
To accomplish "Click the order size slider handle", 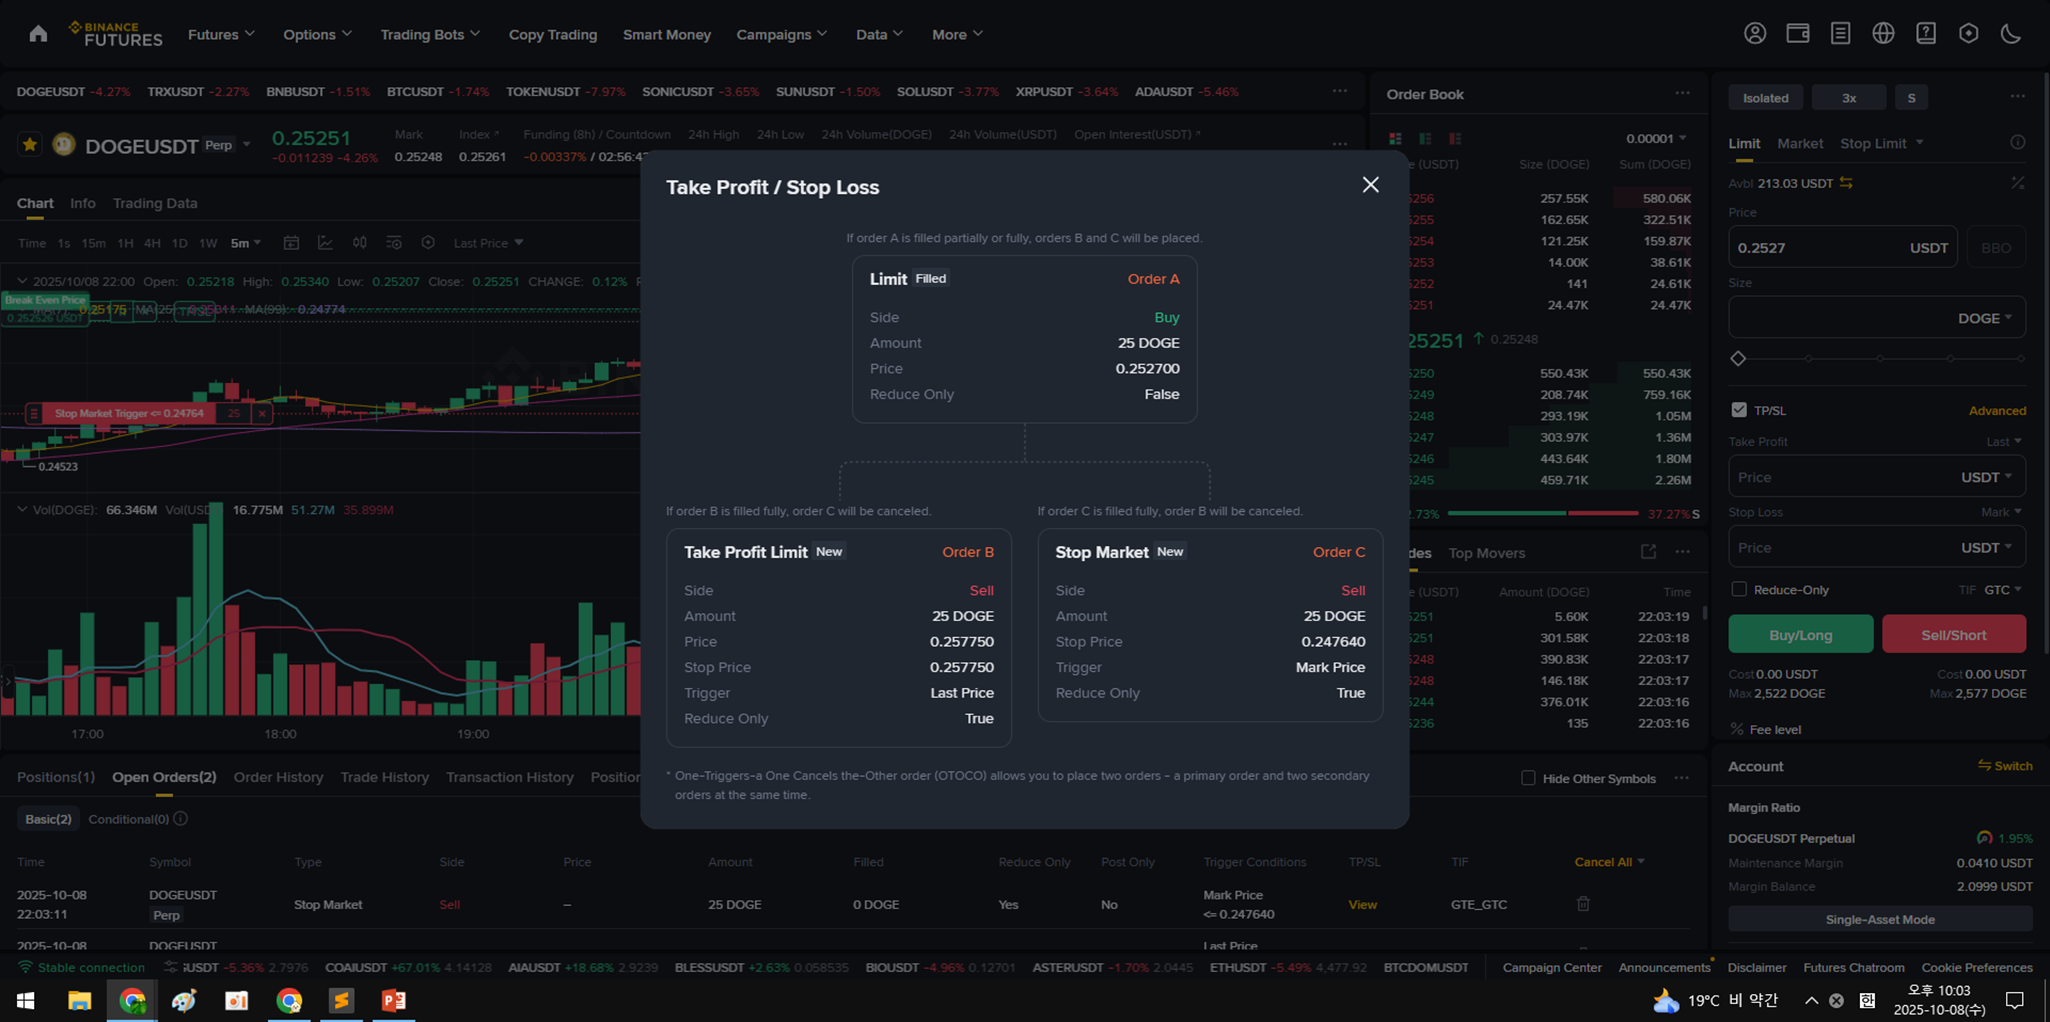I will coord(1738,358).
